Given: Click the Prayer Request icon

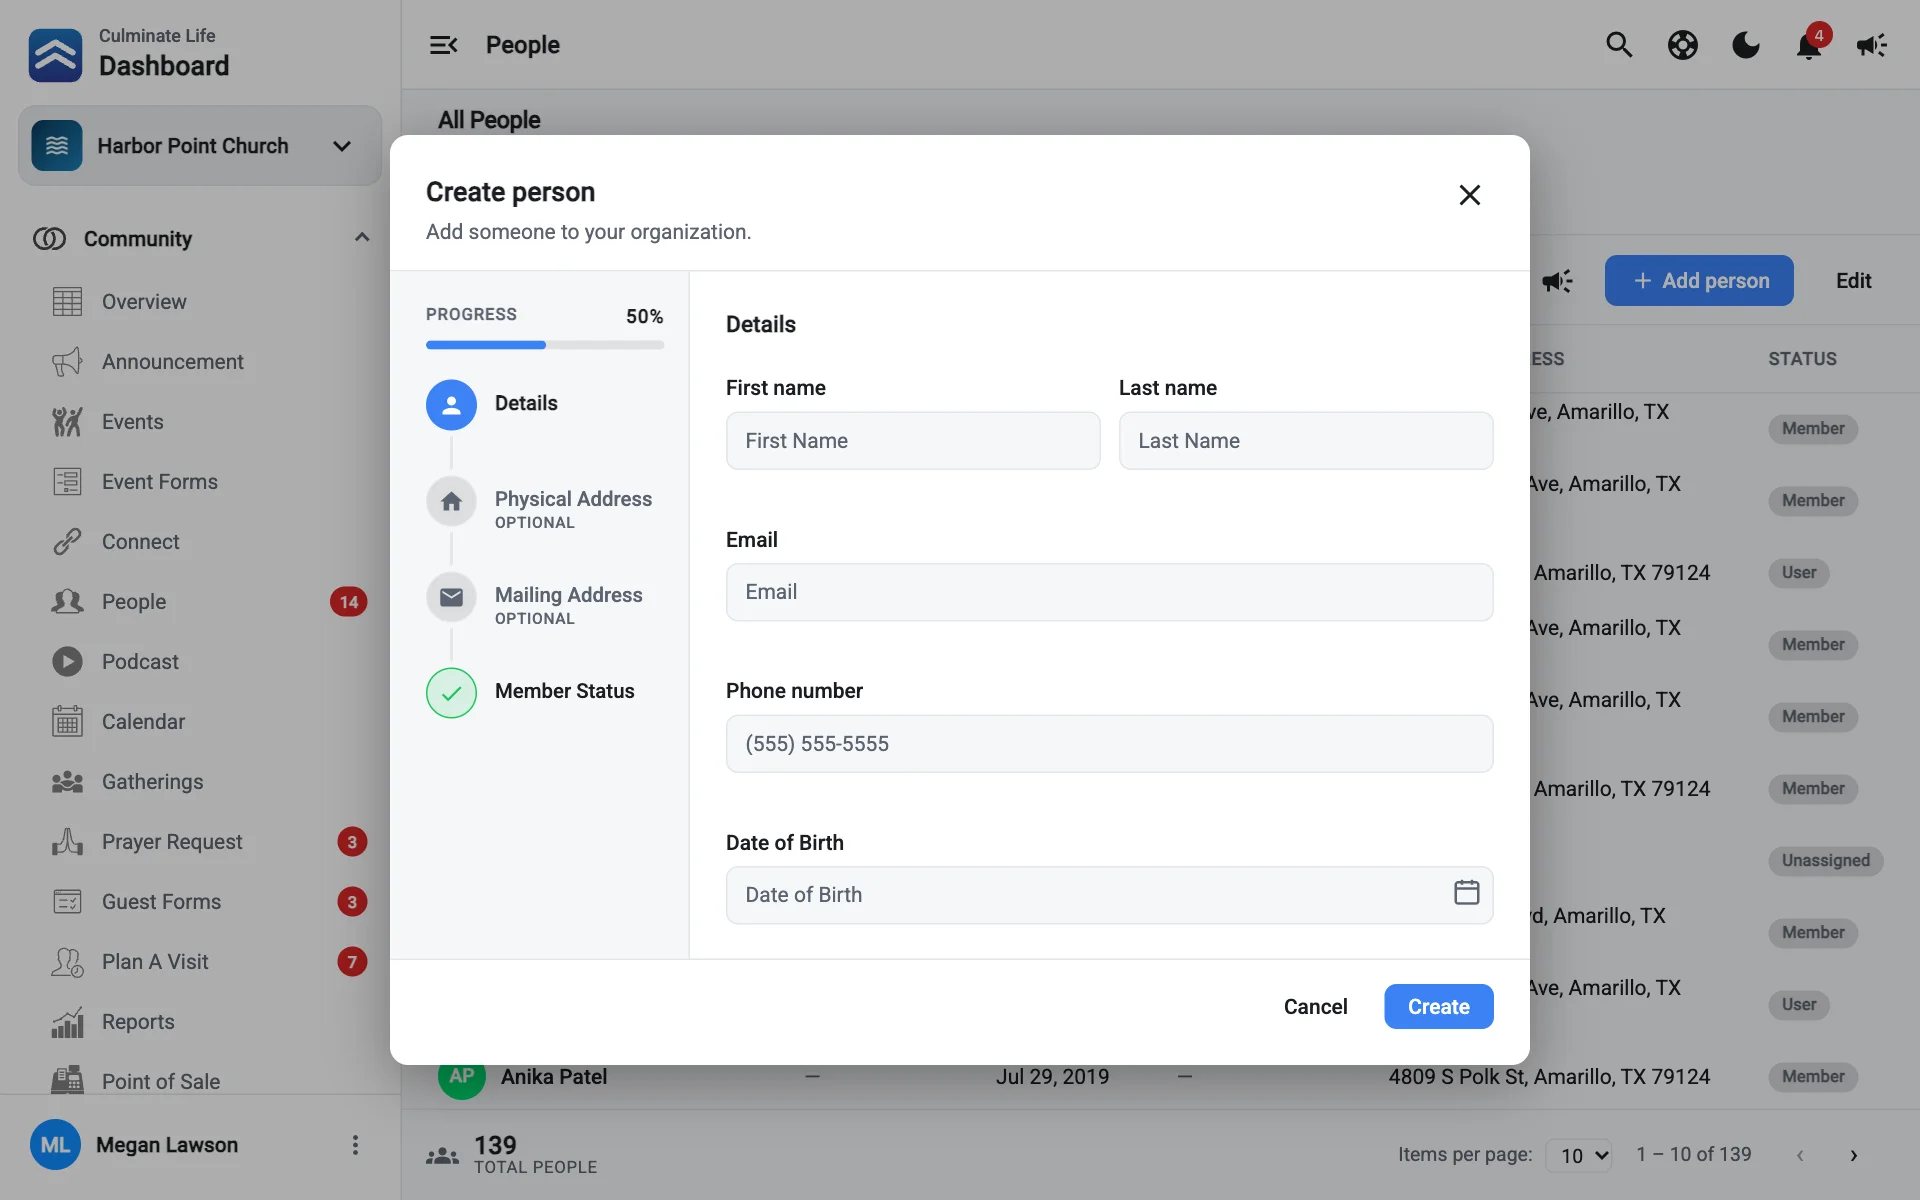Looking at the screenshot, I should pos(67,842).
